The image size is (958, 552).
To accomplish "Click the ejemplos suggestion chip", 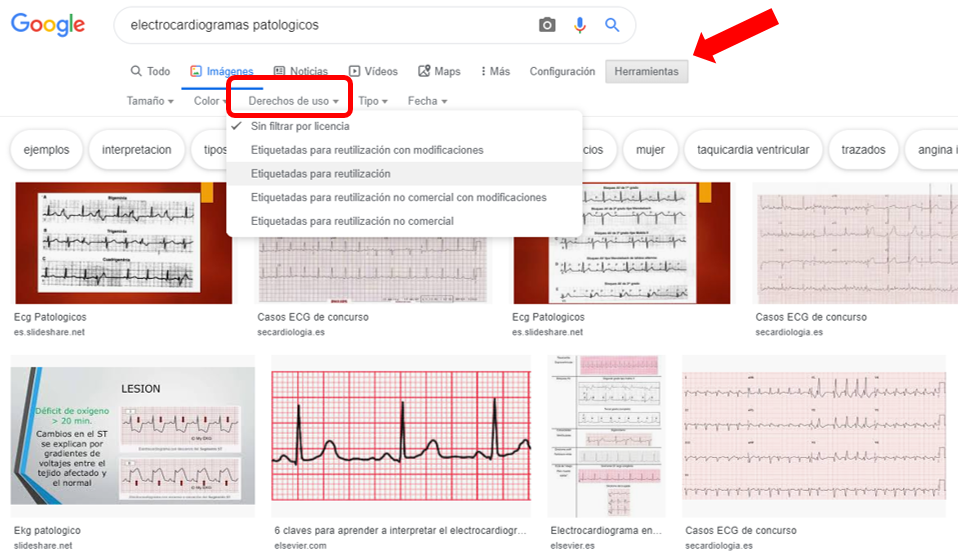I will coord(46,150).
